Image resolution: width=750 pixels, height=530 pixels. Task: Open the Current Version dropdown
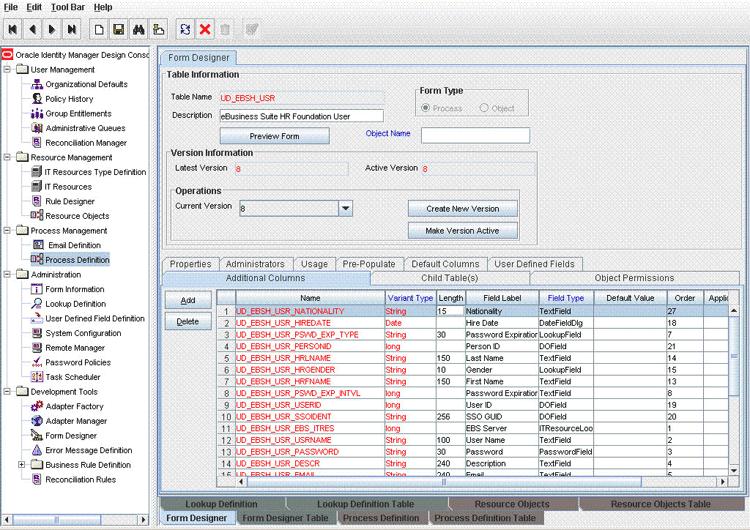point(345,208)
